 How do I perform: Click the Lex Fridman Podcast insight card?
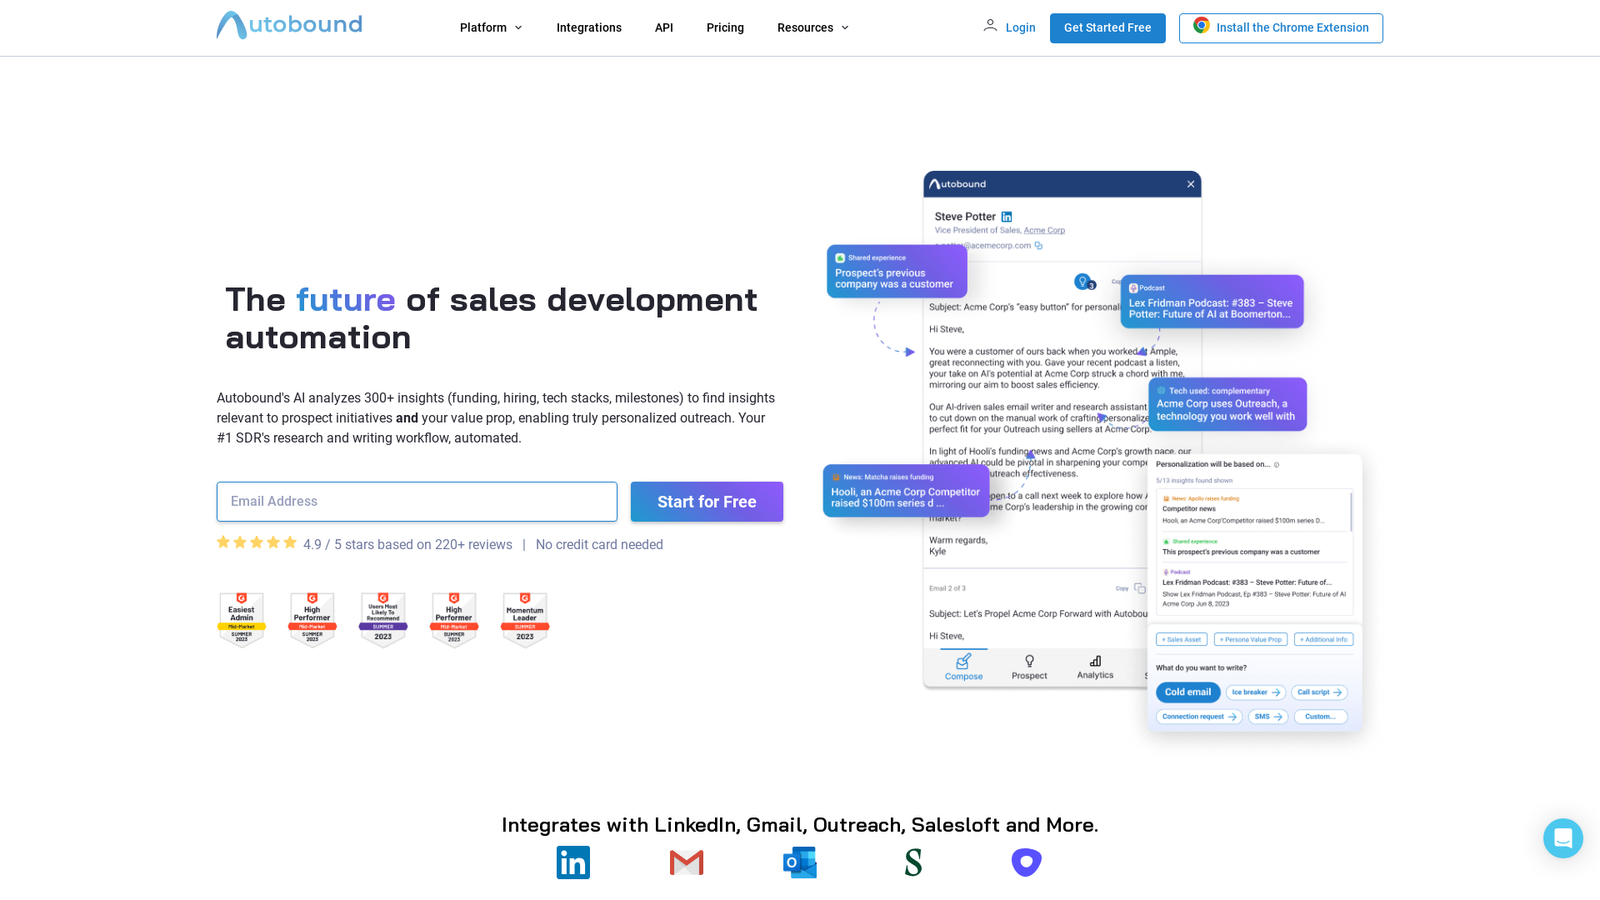(x=1212, y=302)
